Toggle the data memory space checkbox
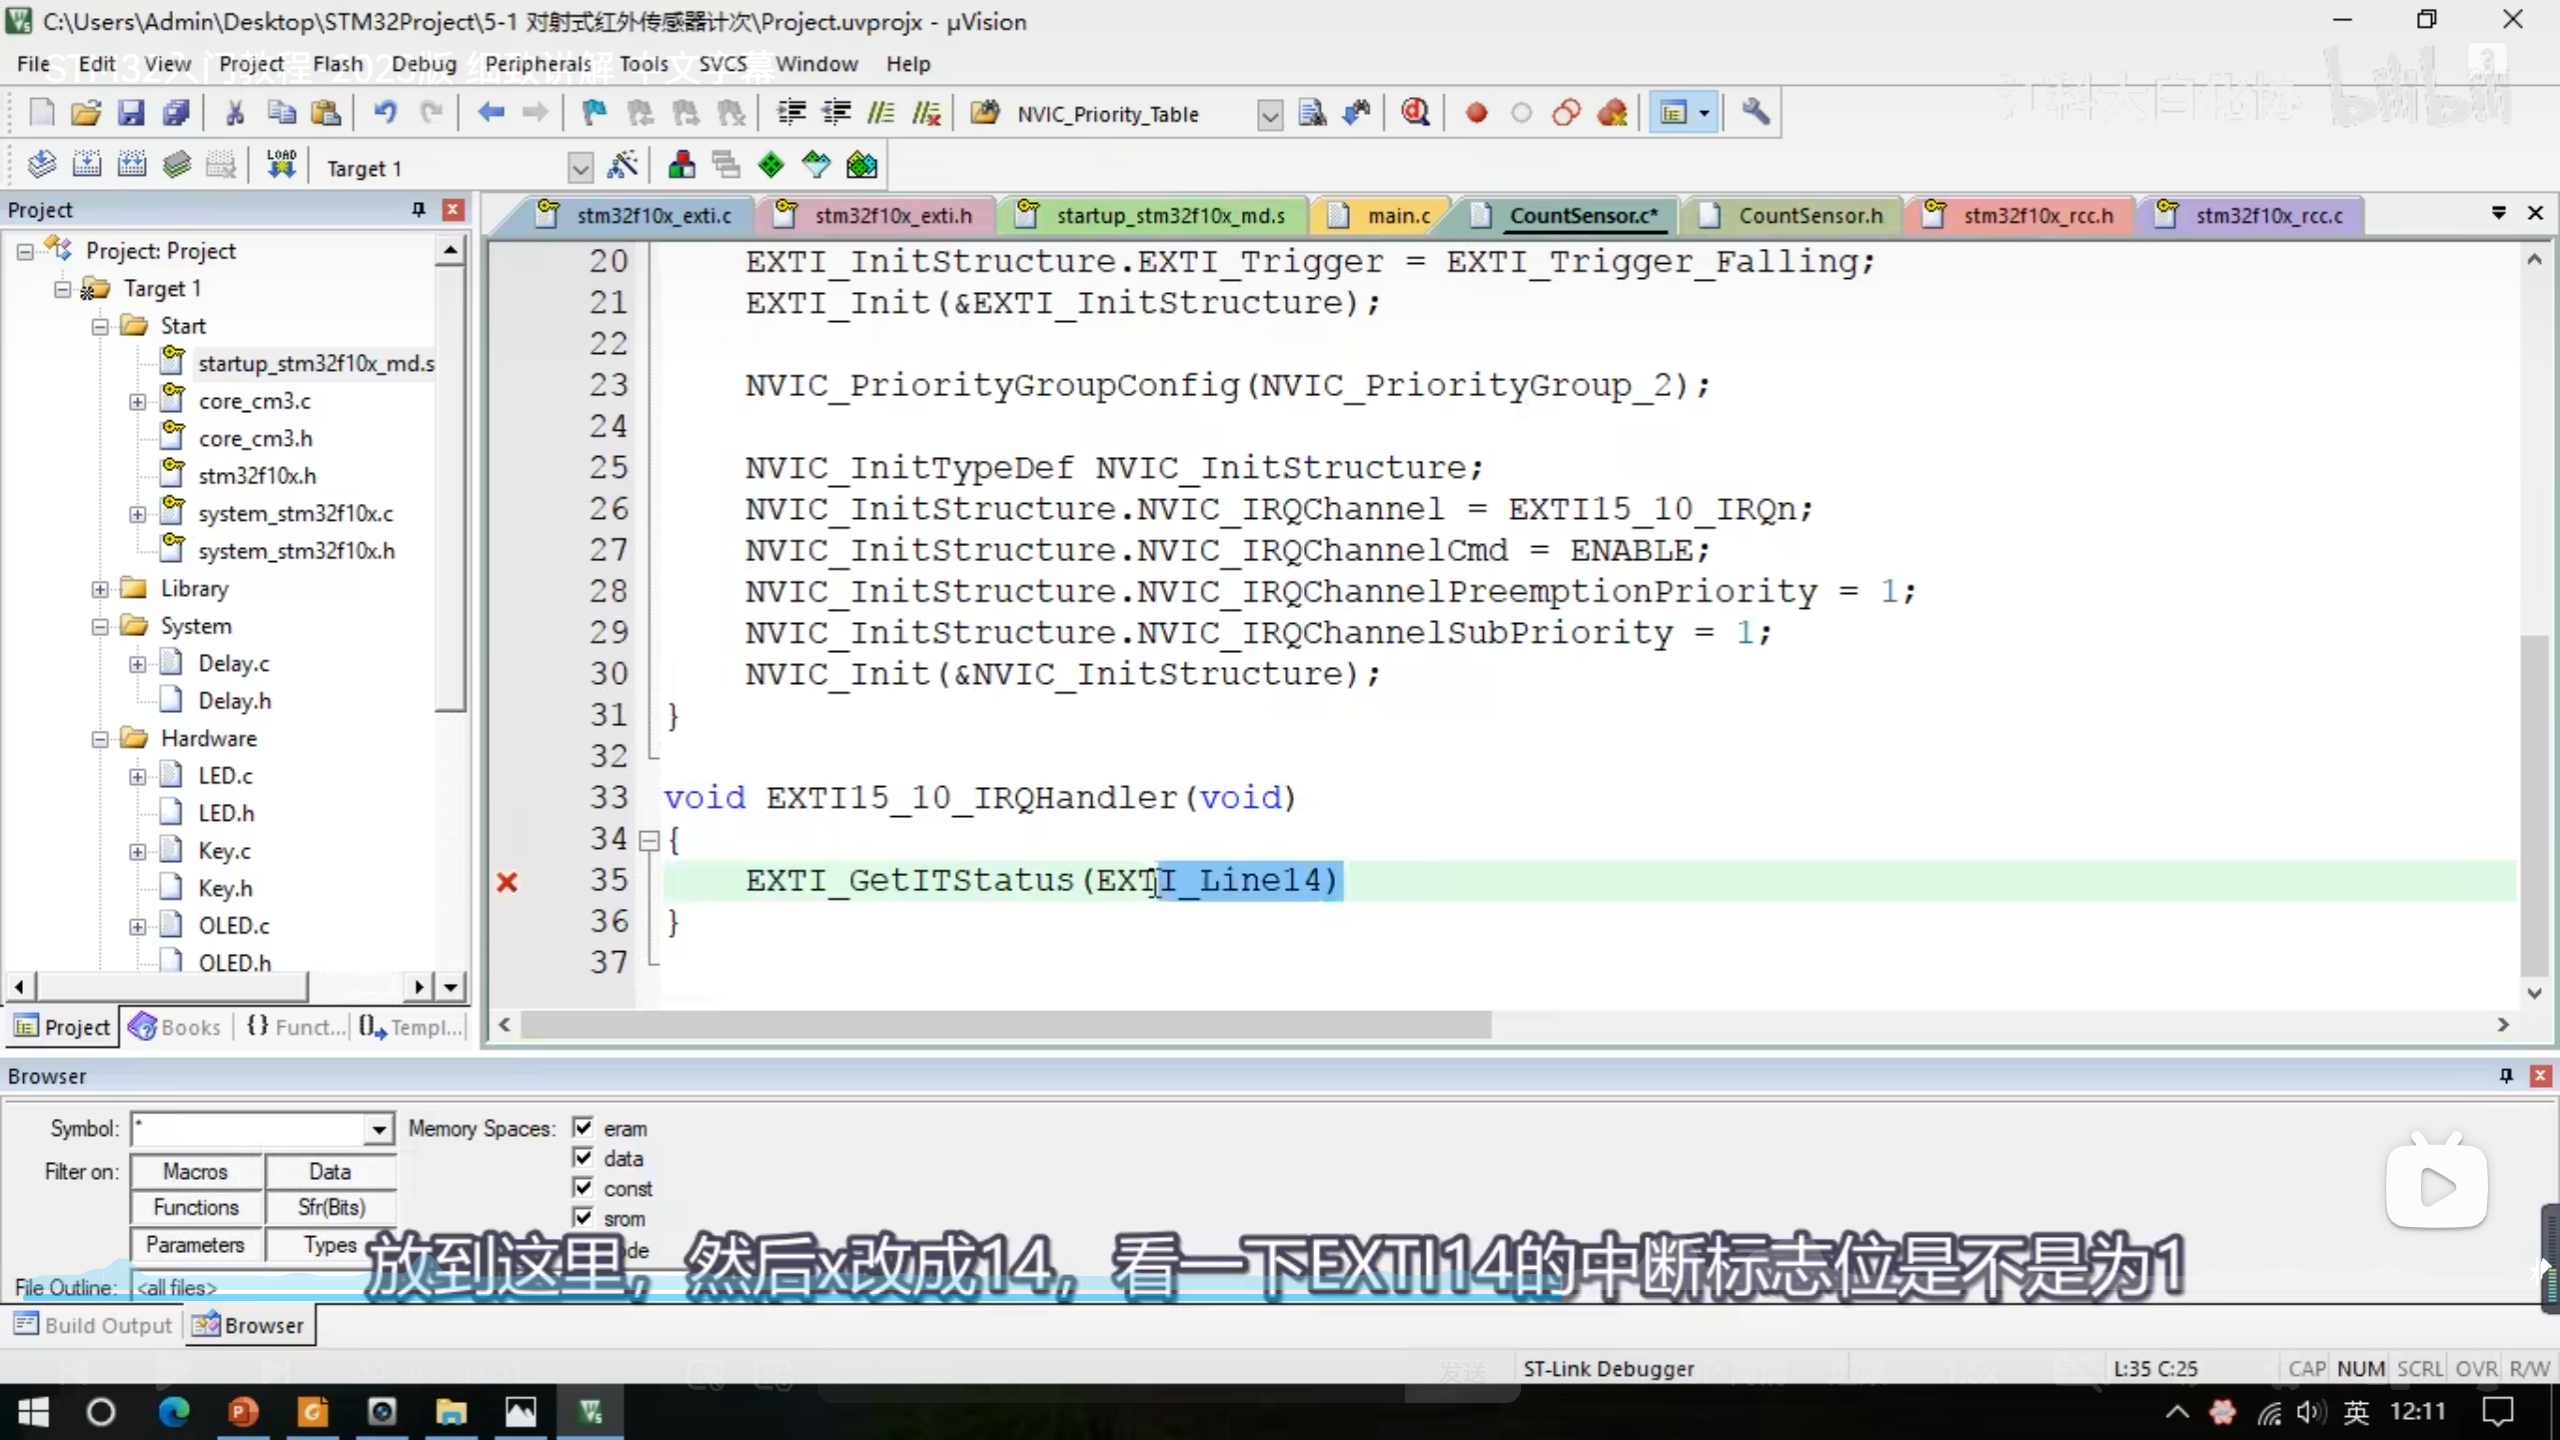 583,1158
